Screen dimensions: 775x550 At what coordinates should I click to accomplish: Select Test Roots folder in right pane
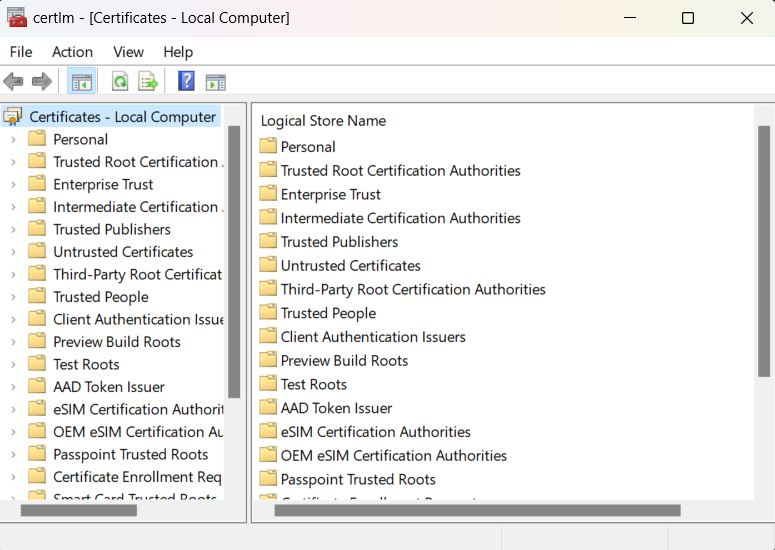313,385
